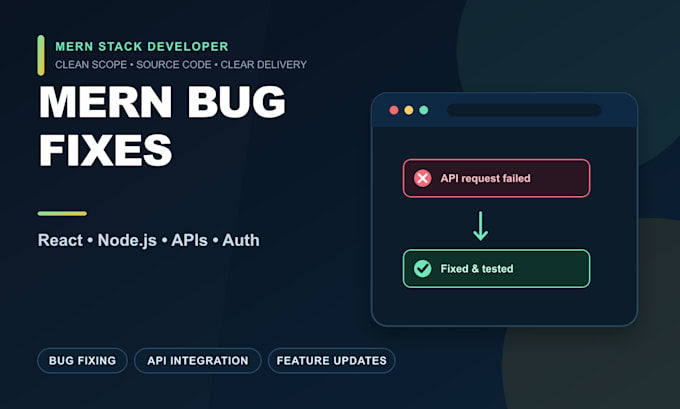Click the red window dot
The image size is (680, 409).
click(x=394, y=110)
